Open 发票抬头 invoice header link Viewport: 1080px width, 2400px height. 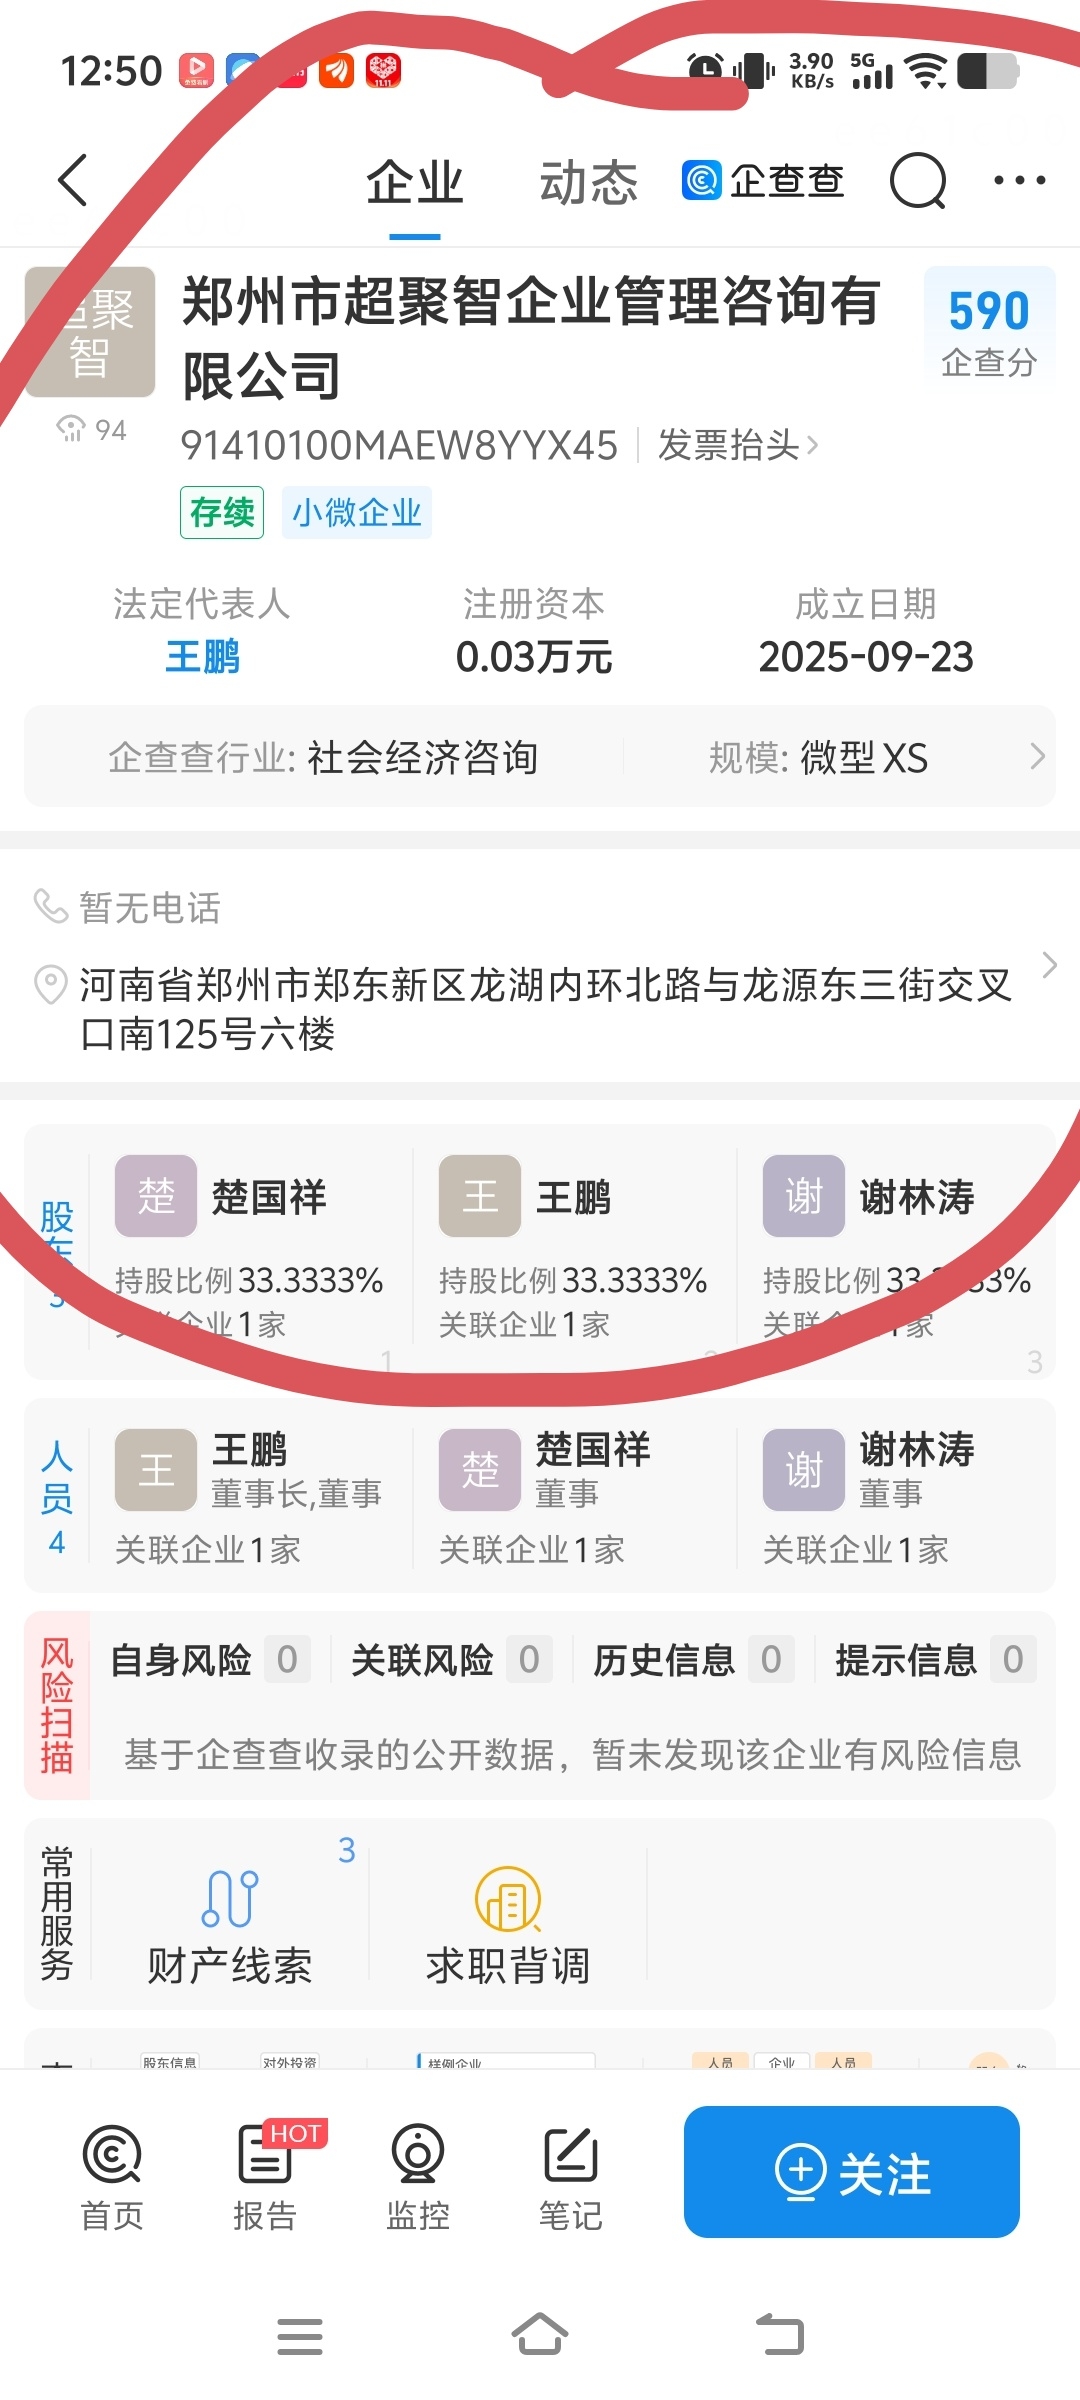coord(738,445)
